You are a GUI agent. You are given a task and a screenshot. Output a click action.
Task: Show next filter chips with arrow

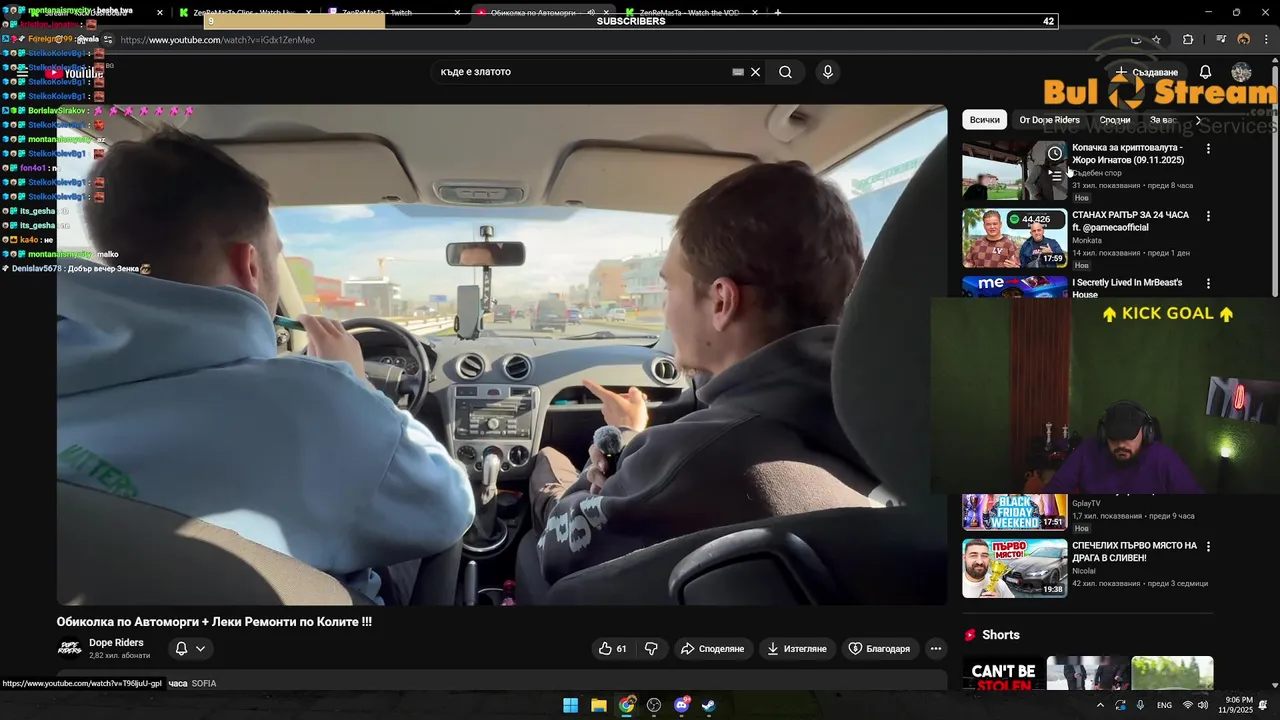pos(1198,120)
